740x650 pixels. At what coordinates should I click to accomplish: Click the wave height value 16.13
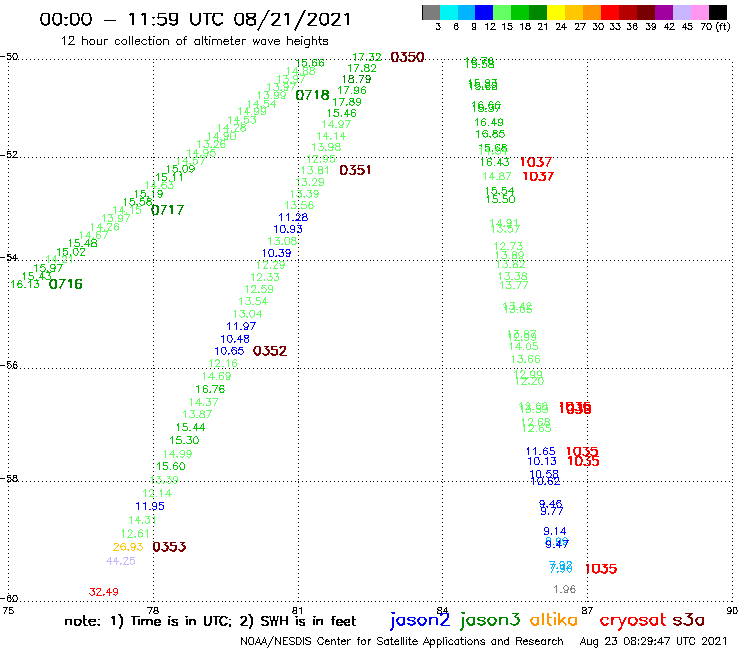(x=25, y=284)
